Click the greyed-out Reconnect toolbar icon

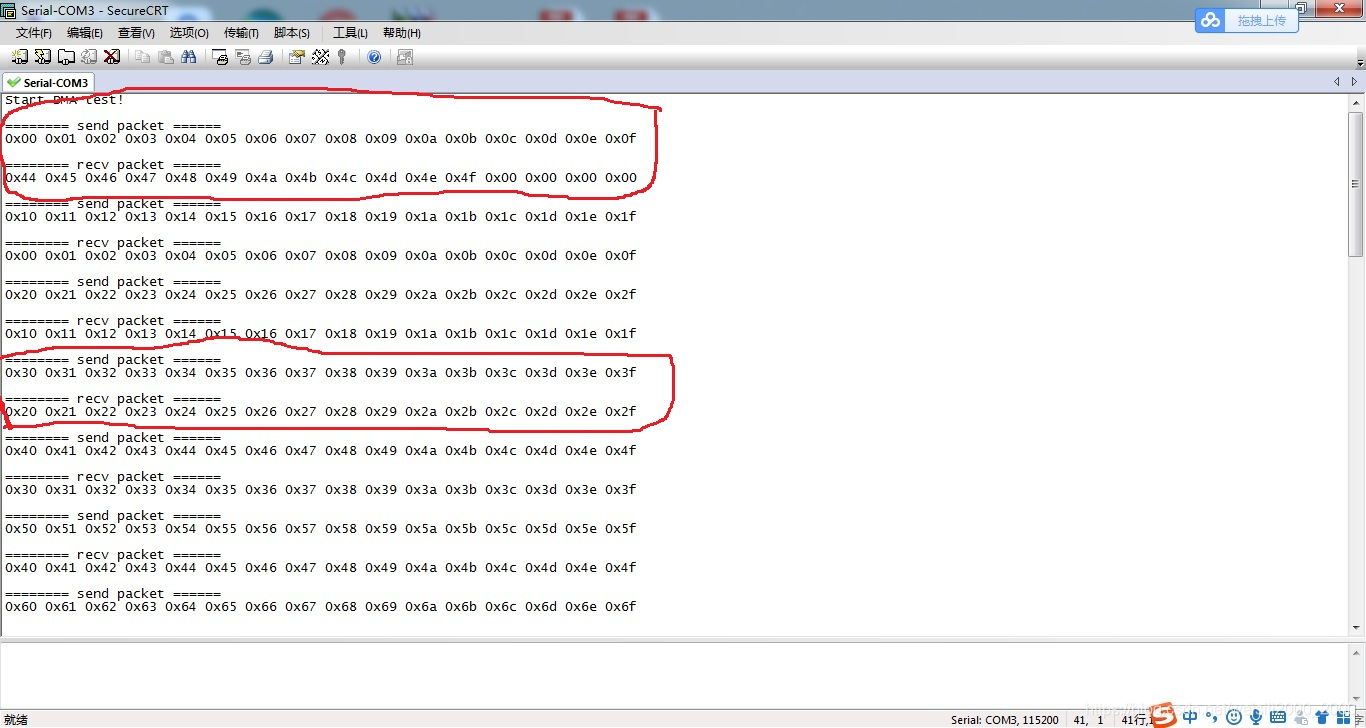pos(89,57)
